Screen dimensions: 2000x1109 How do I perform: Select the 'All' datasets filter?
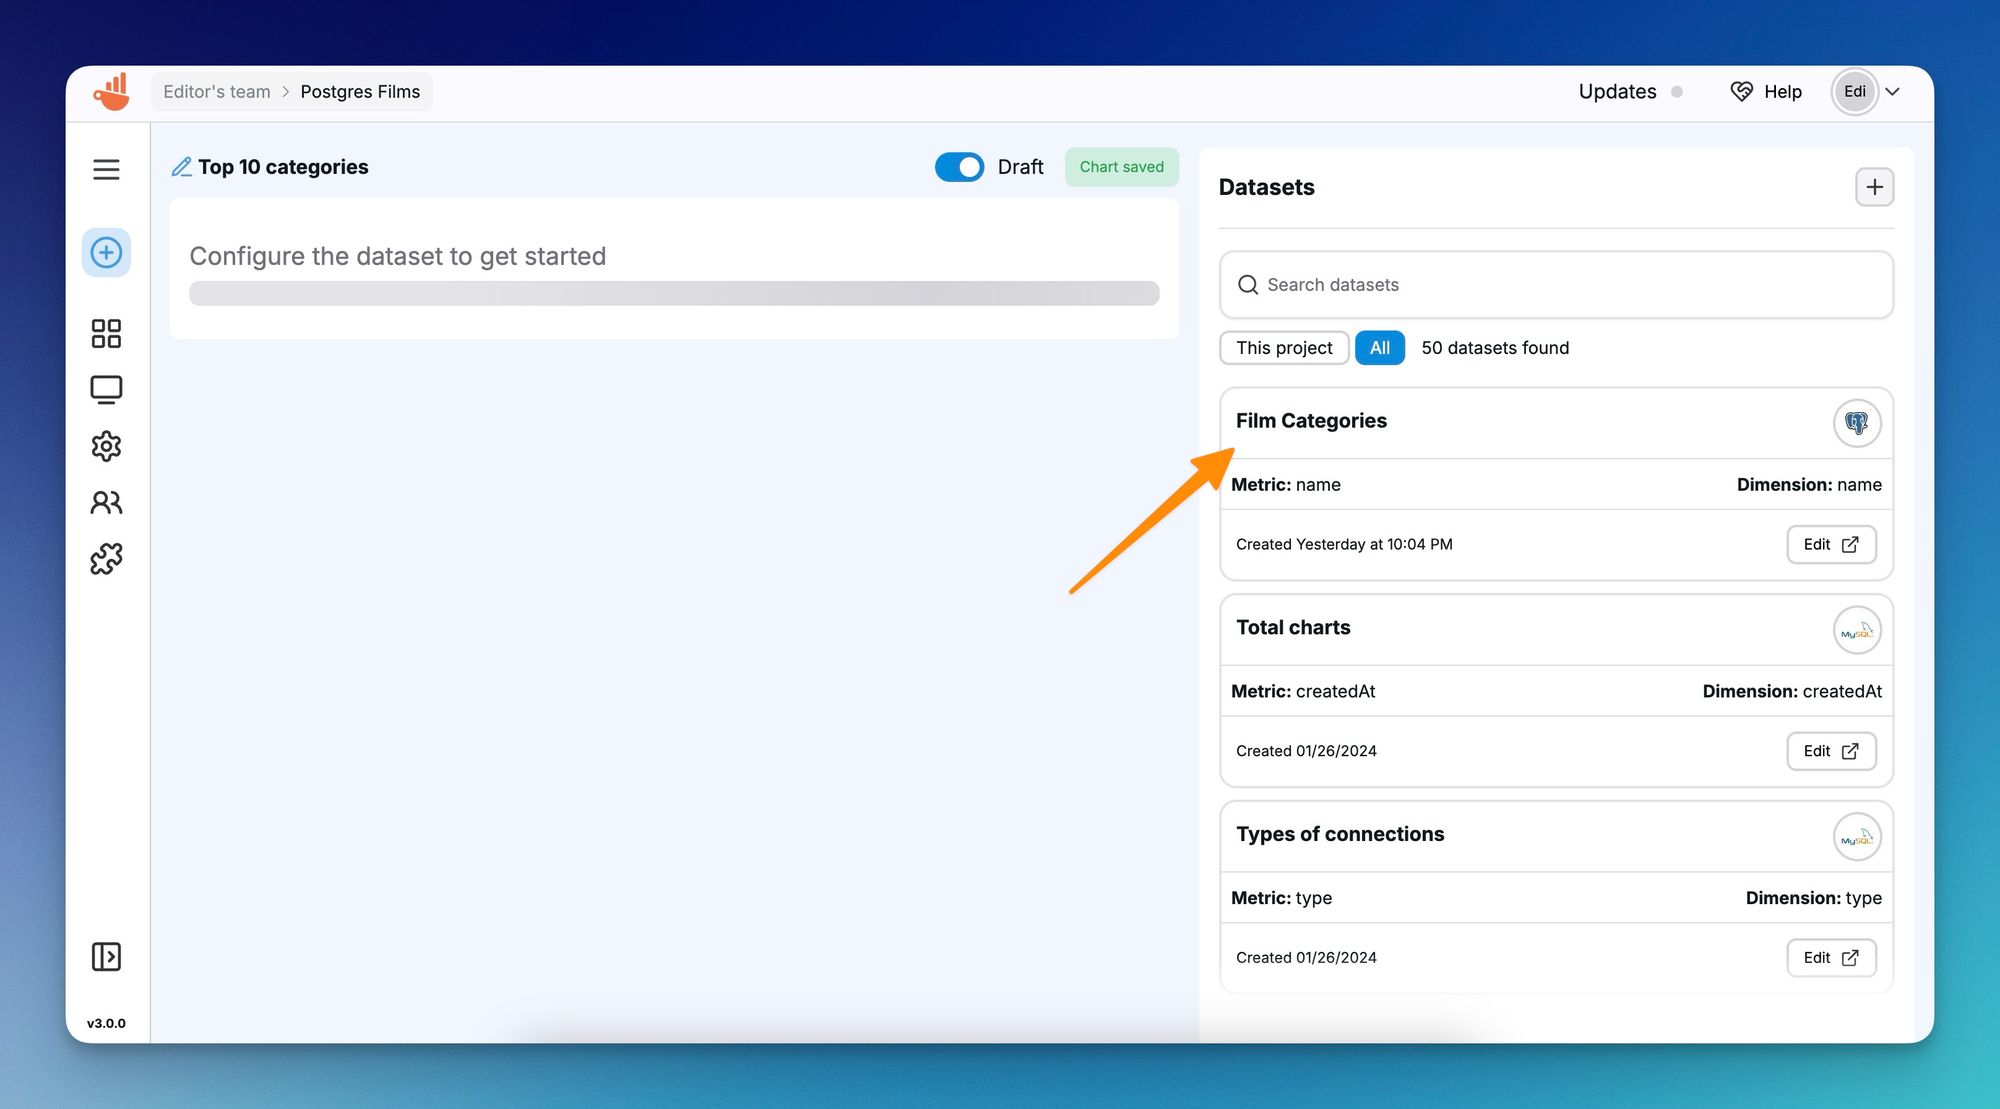[1379, 348]
